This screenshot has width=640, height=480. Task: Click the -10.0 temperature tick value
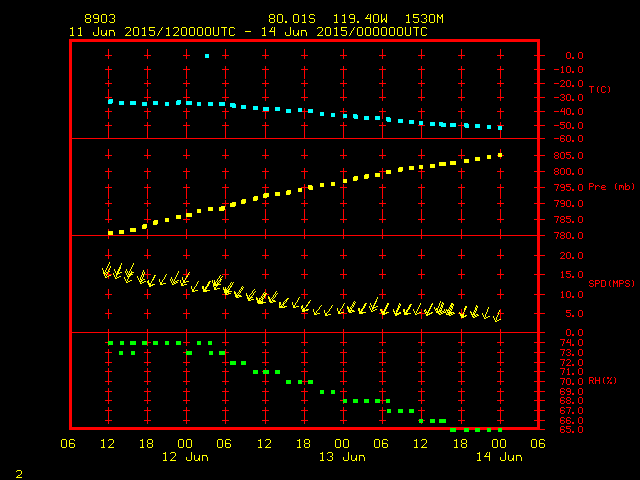pyautogui.click(x=569, y=70)
